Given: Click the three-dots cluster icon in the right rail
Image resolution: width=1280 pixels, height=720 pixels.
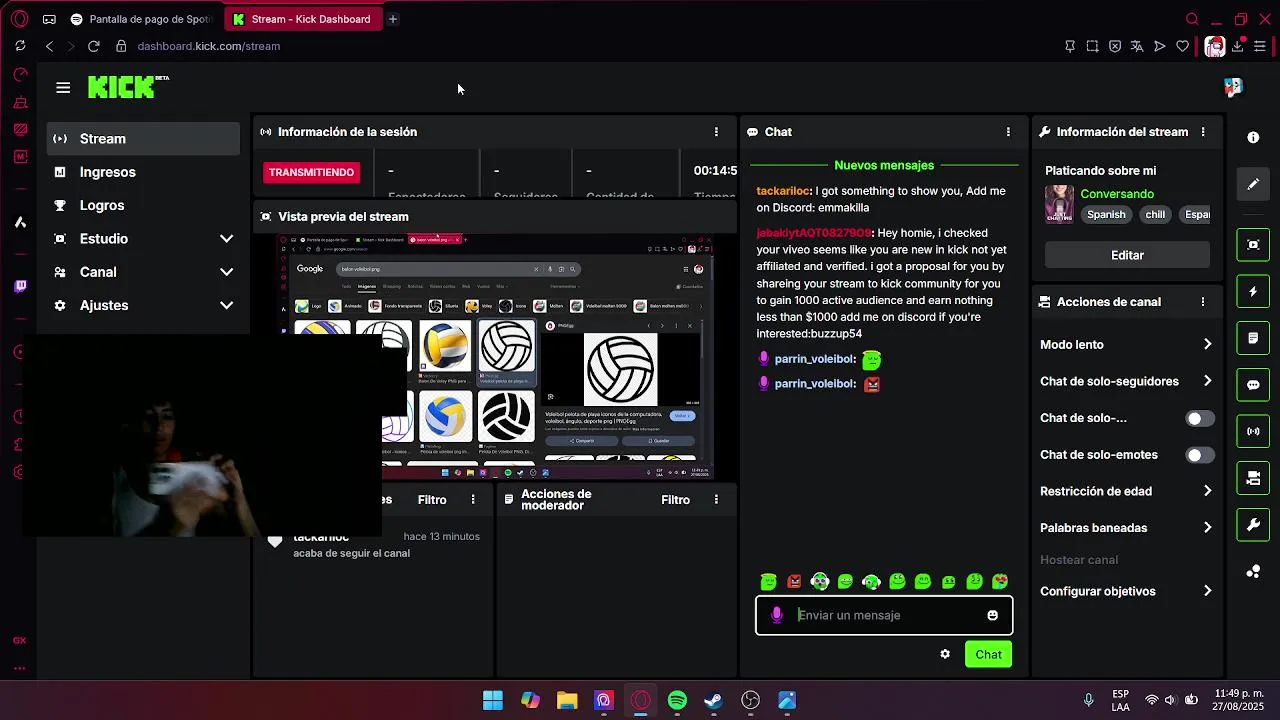Looking at the screenshot, I should coord(1253,571).
